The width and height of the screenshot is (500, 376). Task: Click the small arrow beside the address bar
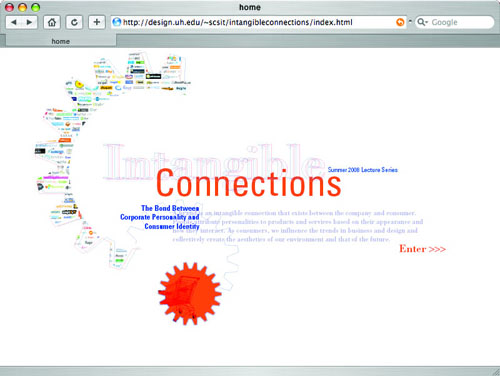pyautogui.click(x=410, y=21)
